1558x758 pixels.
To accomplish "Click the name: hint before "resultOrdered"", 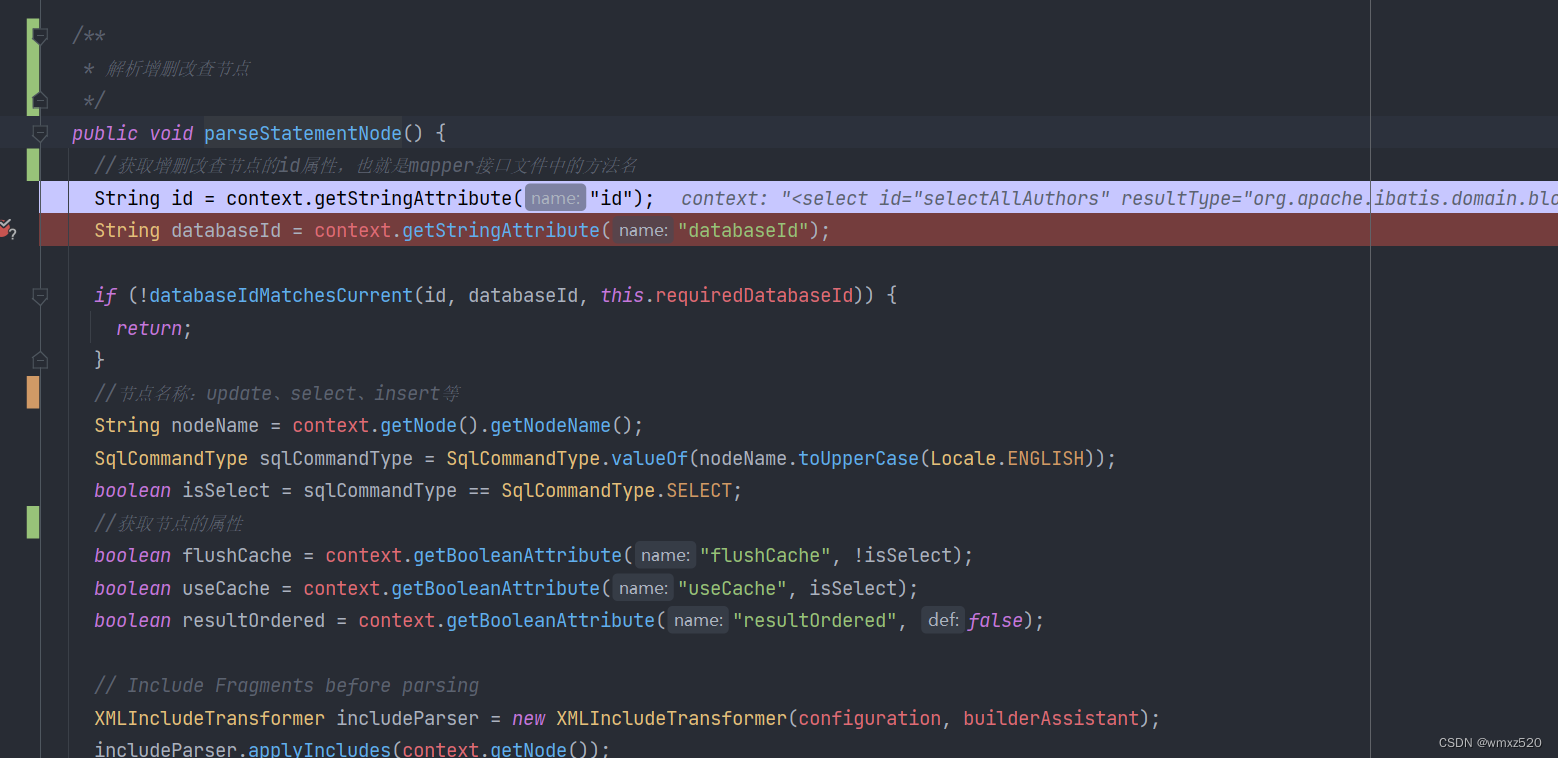I will pyautogui.click(x=698, y=620).
